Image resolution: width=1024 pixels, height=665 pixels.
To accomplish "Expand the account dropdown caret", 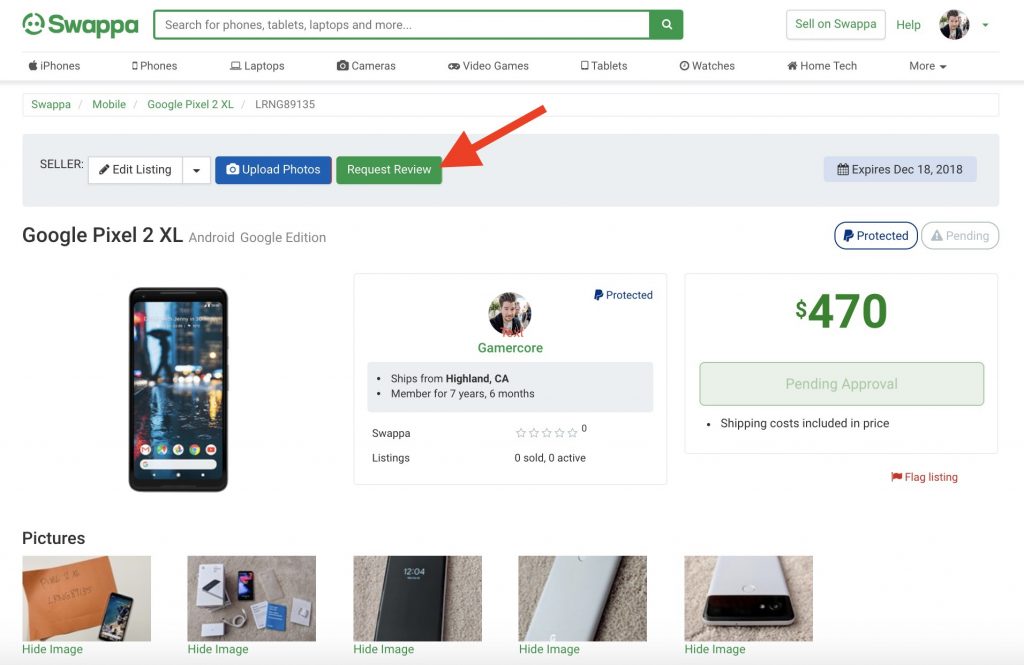I will click(x=985, y=25).
